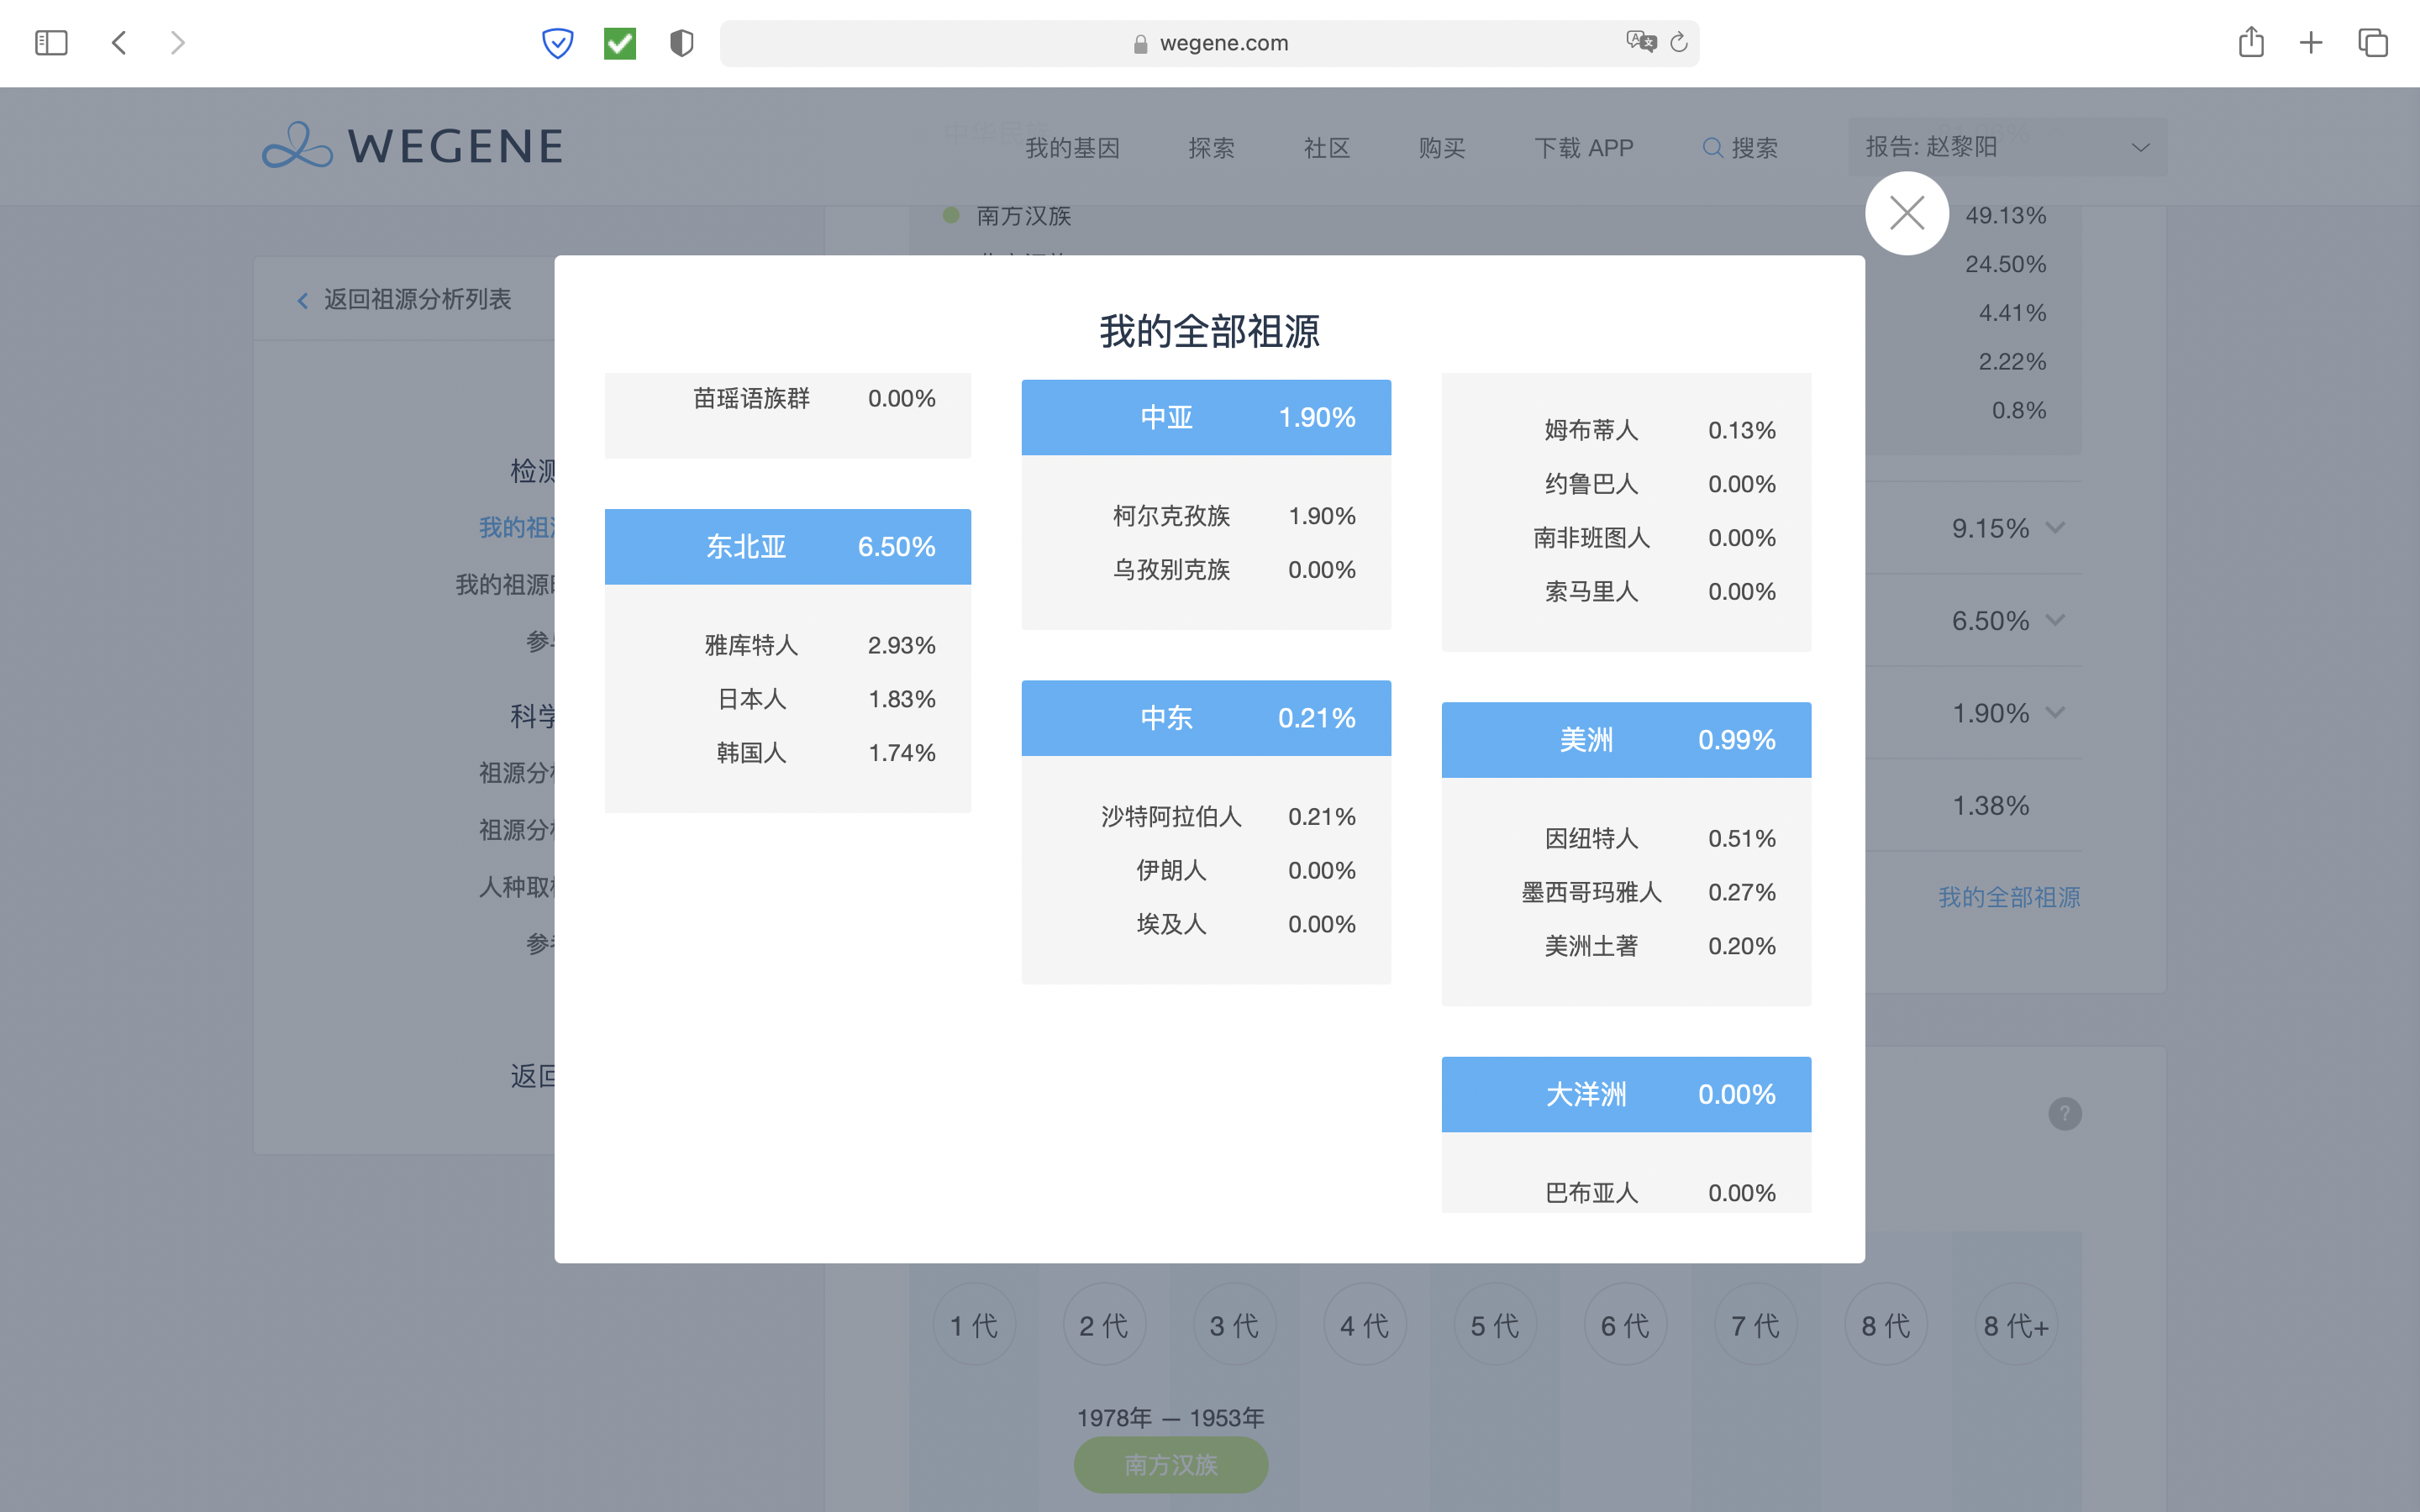Select the 8 代 generation circle

click(1886, 1325)
